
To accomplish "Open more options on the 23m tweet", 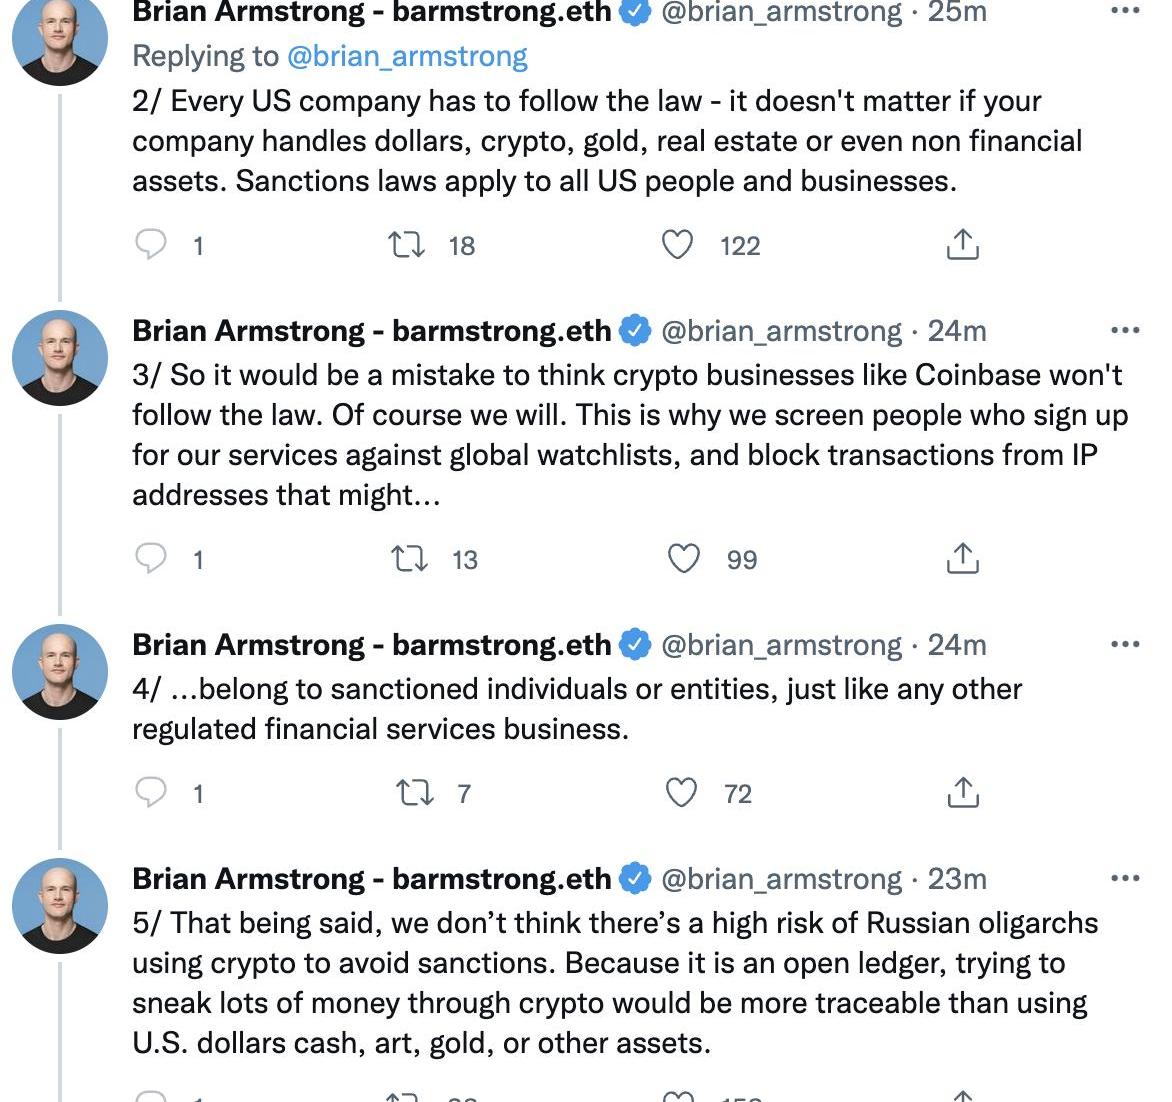I will tap(1125, 878).
